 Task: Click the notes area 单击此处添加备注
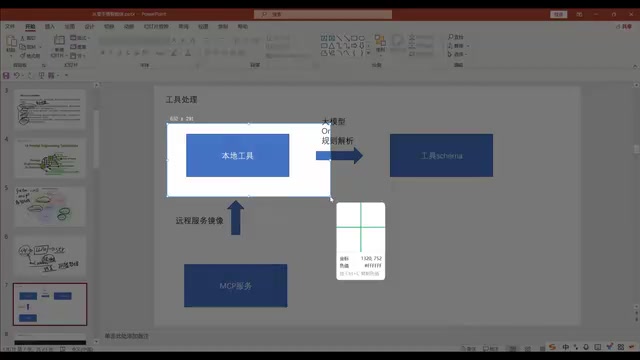pyautogui.click(x=127, y=336)
